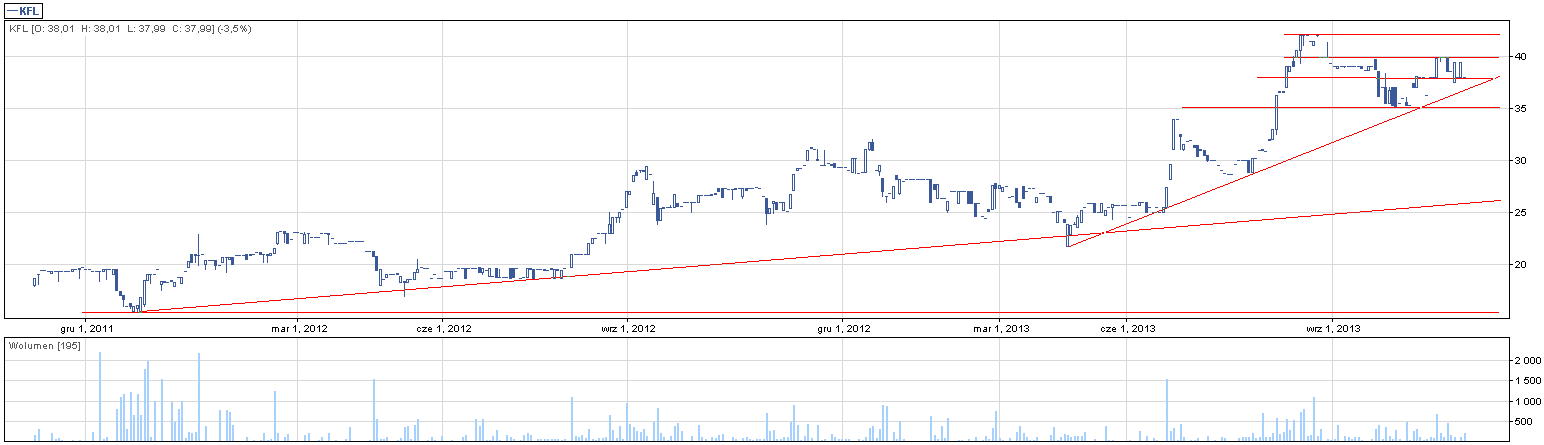Click price axis value 40
The height and width of the screenshot is (445, 1544).
[x=1519, y=57]
